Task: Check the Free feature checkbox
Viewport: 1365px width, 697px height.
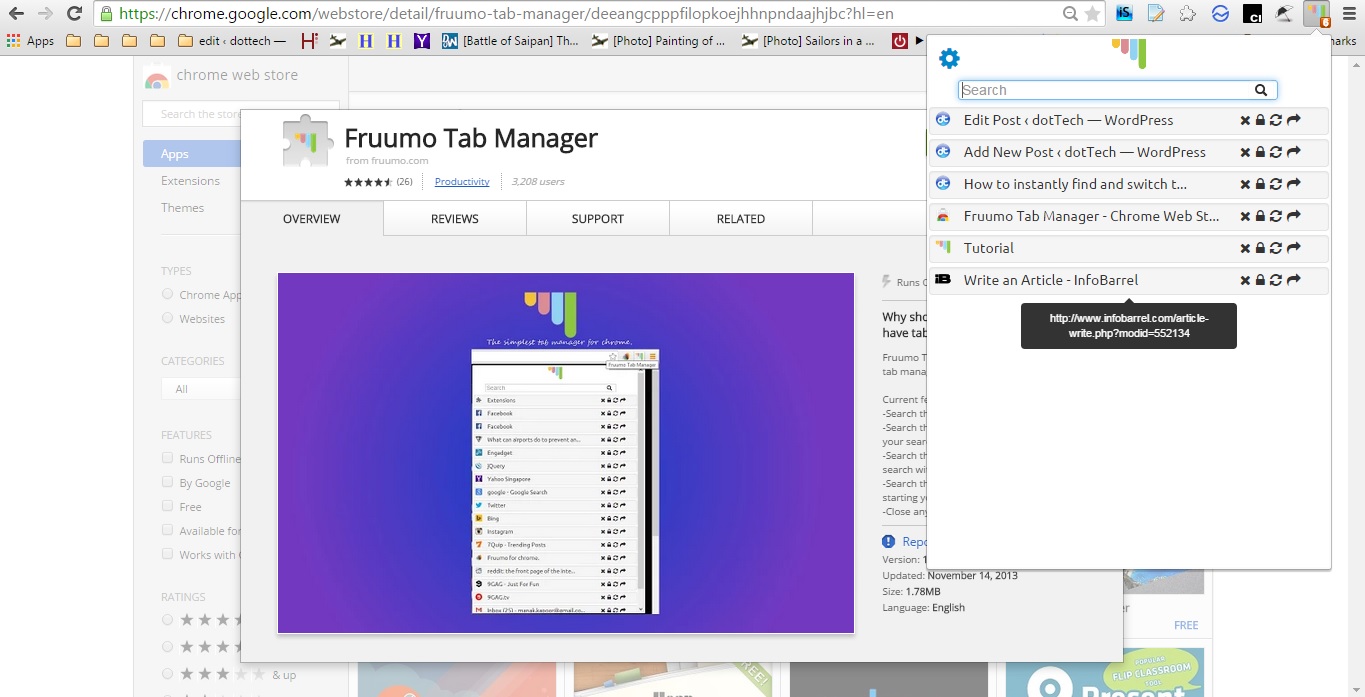Action: (x=167, y=507)
